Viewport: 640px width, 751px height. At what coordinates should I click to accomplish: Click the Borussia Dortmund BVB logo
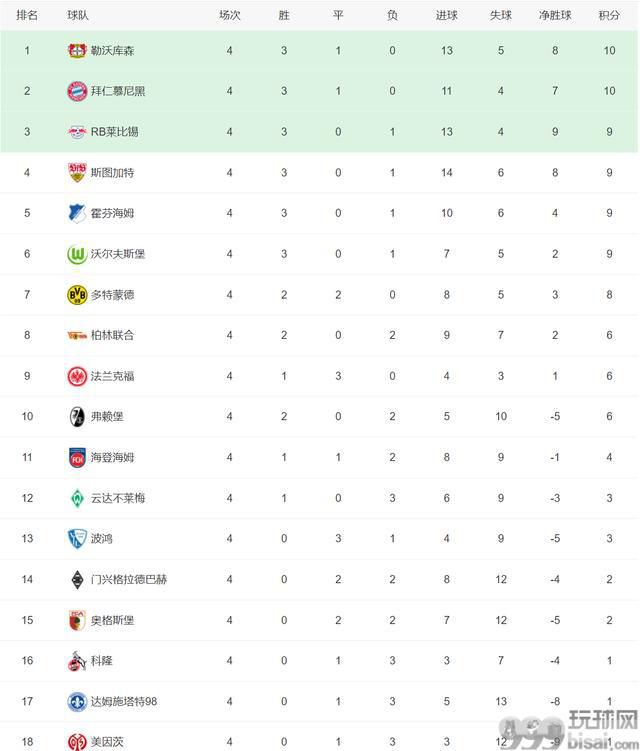tap(77, 295)
